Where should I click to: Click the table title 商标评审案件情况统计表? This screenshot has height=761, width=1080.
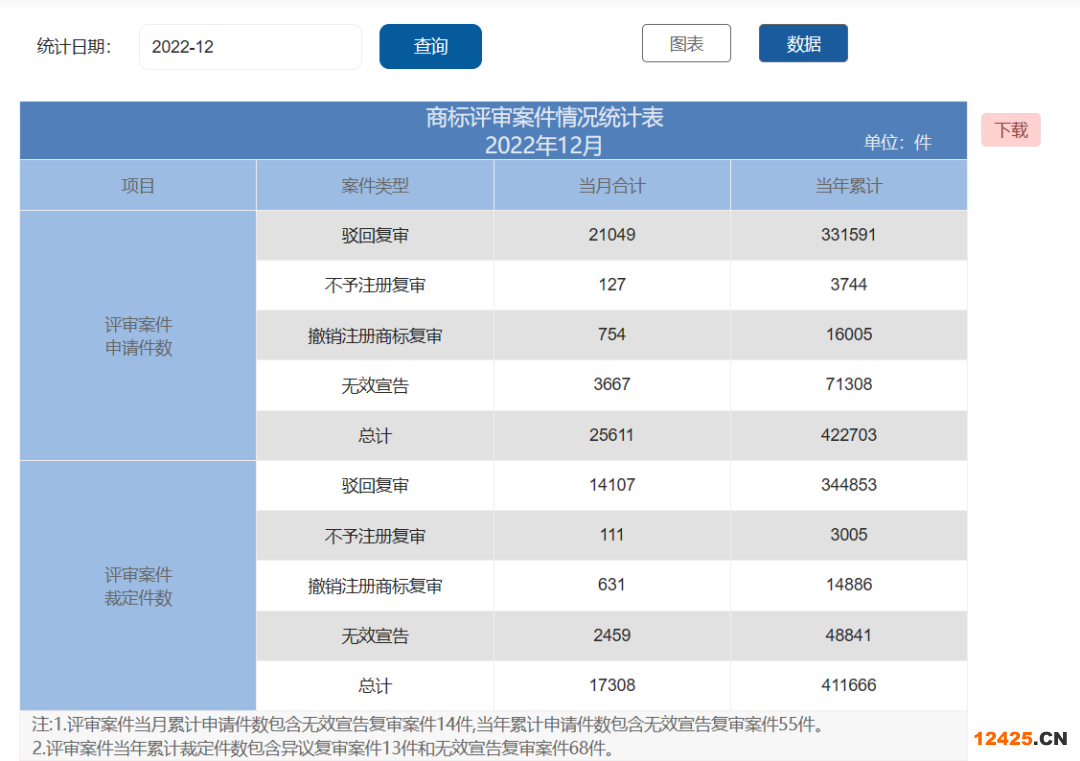[544, 118]
